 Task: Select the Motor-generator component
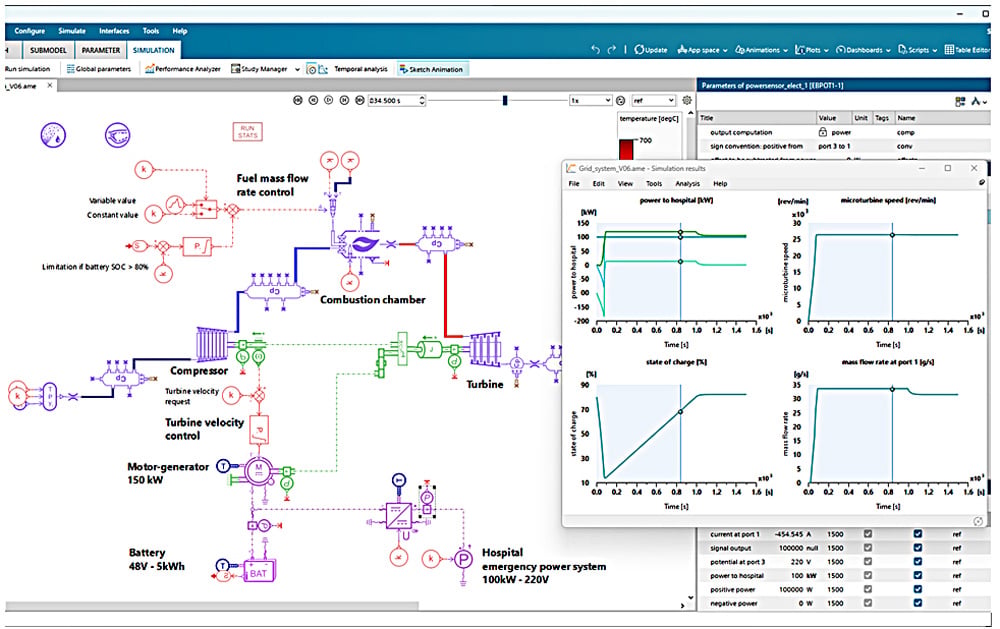click(258, 472)
